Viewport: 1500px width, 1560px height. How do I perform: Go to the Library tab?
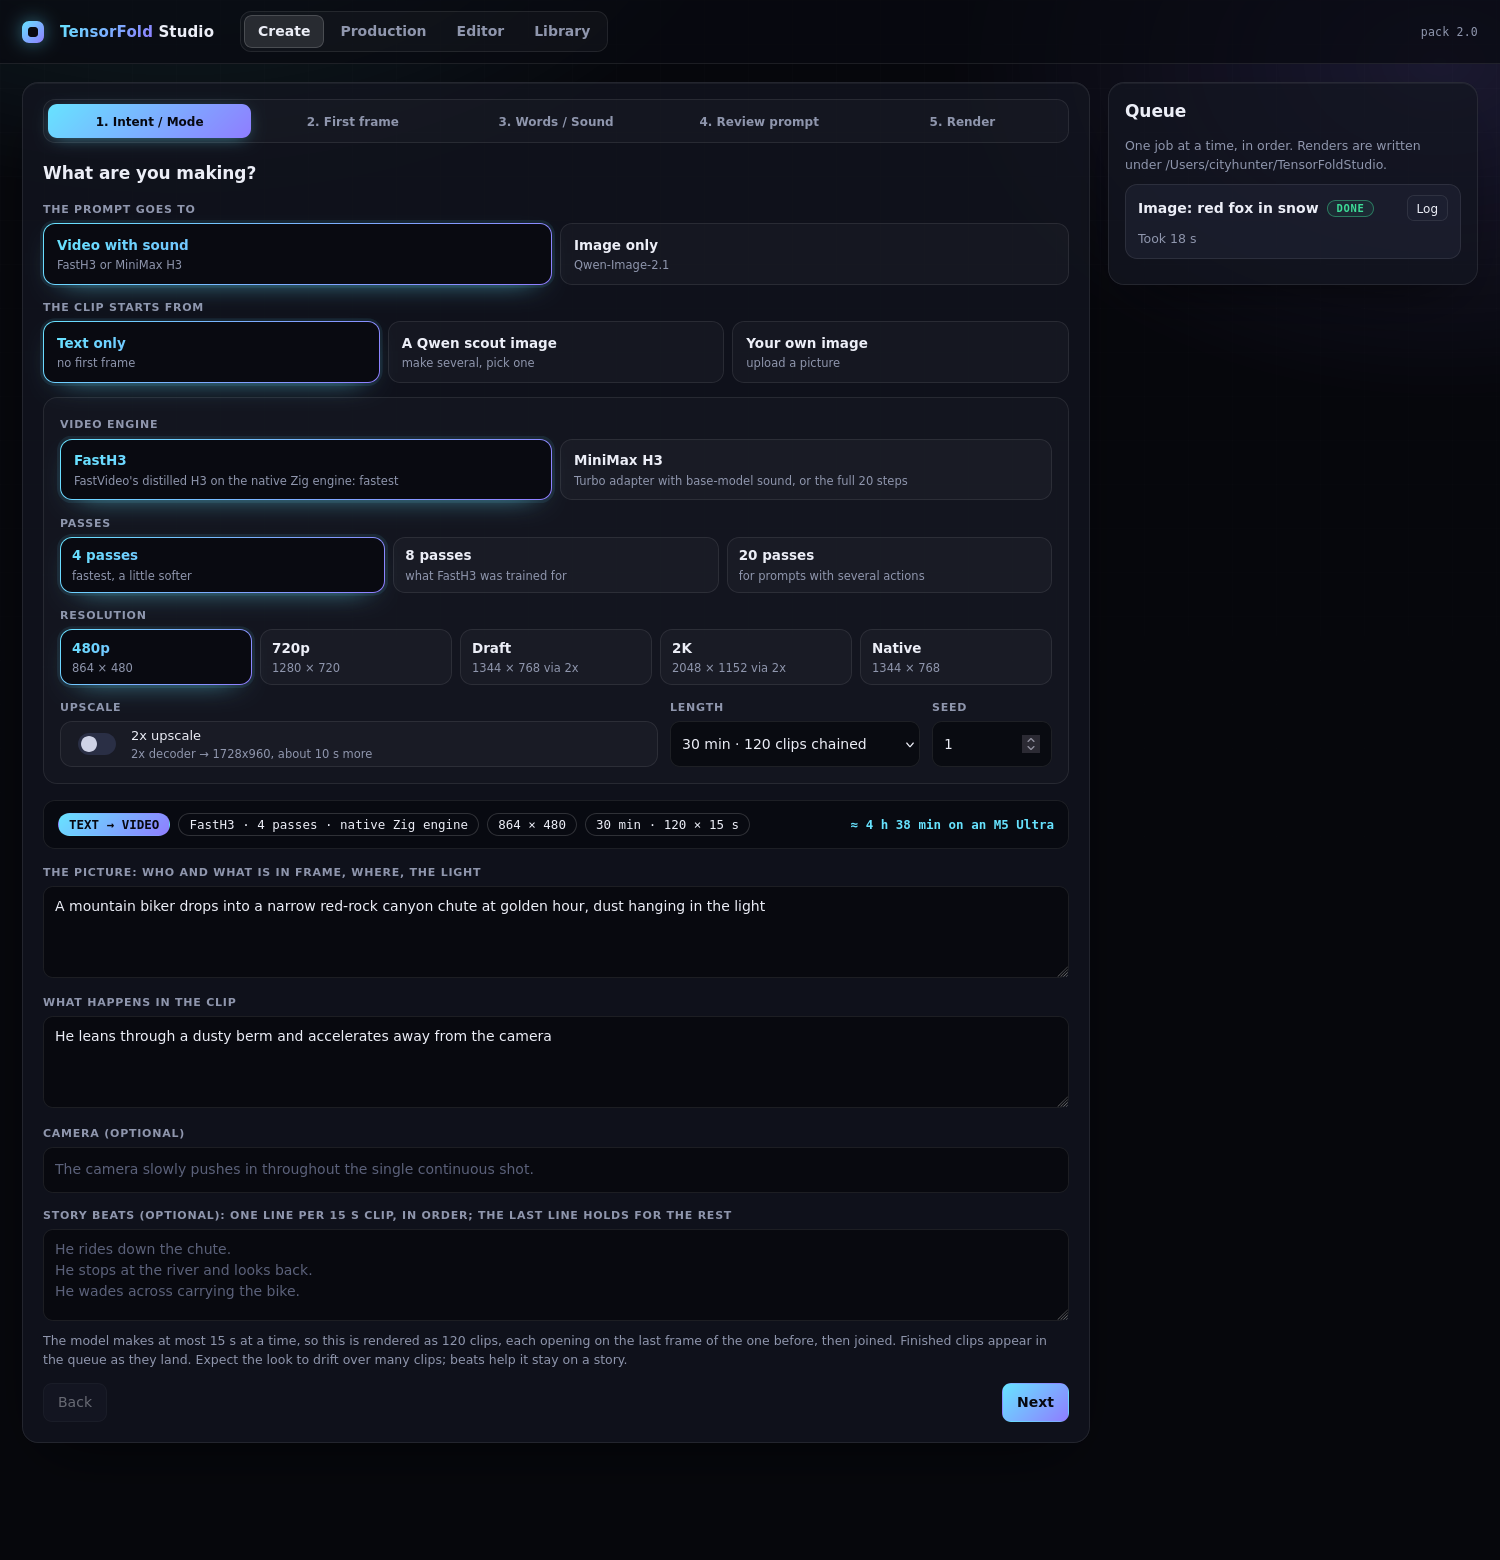[562, 31]
